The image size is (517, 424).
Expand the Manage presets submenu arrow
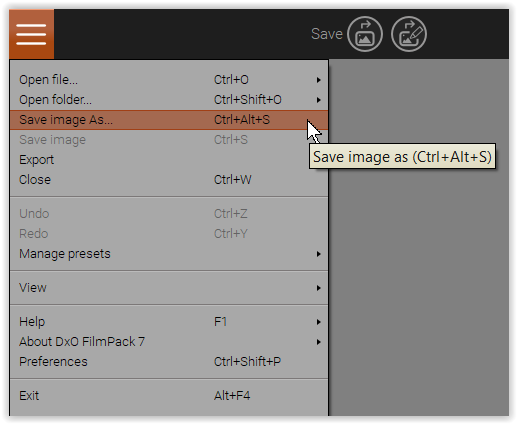[319, 254]
